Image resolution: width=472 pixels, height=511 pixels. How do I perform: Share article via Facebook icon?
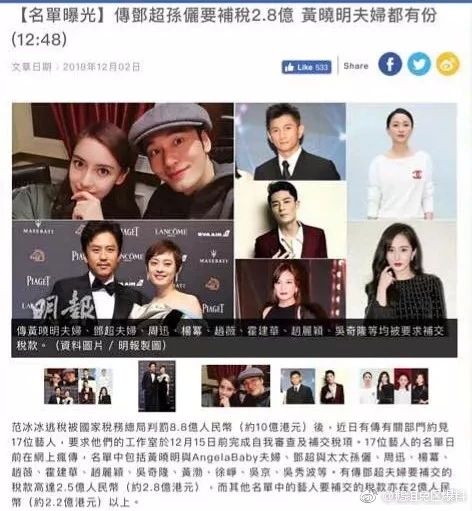(x=390, y=64)
